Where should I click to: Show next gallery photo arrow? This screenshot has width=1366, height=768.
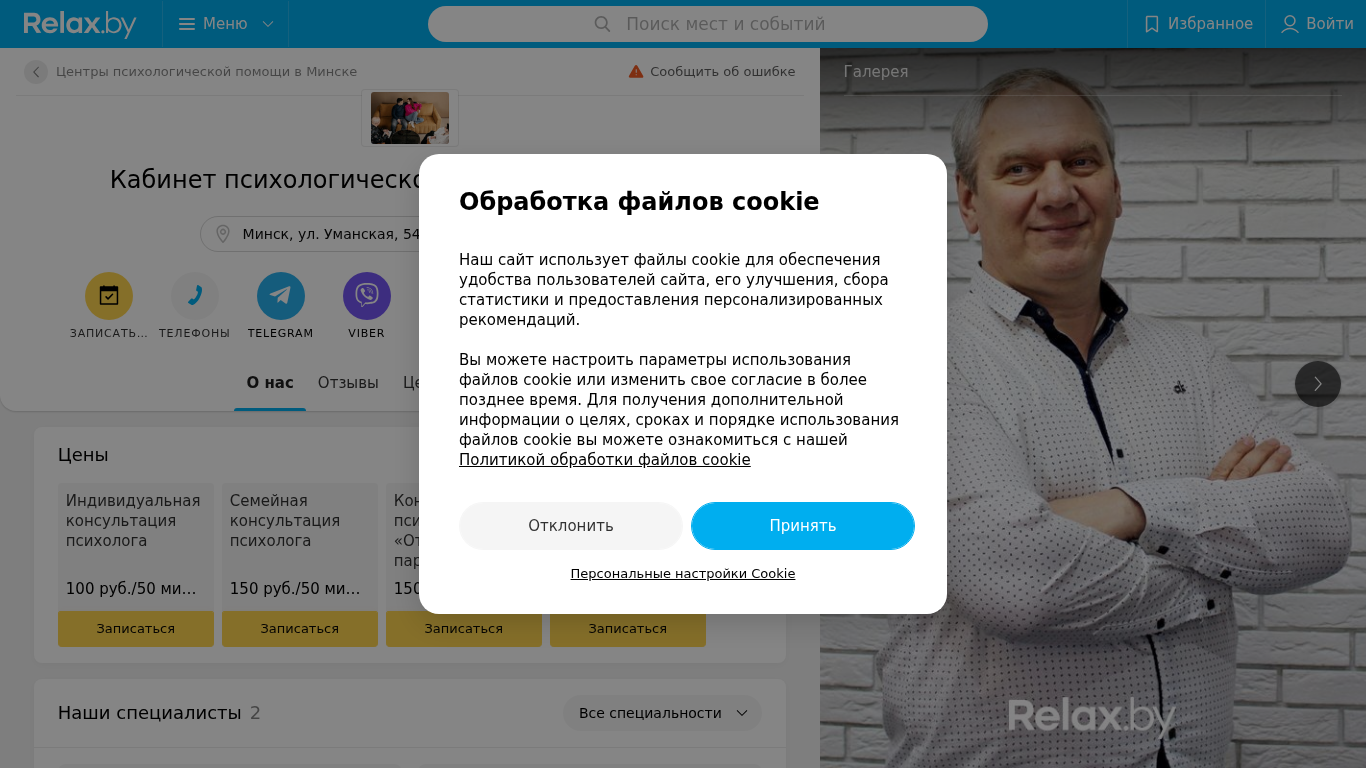(1318, 384)
